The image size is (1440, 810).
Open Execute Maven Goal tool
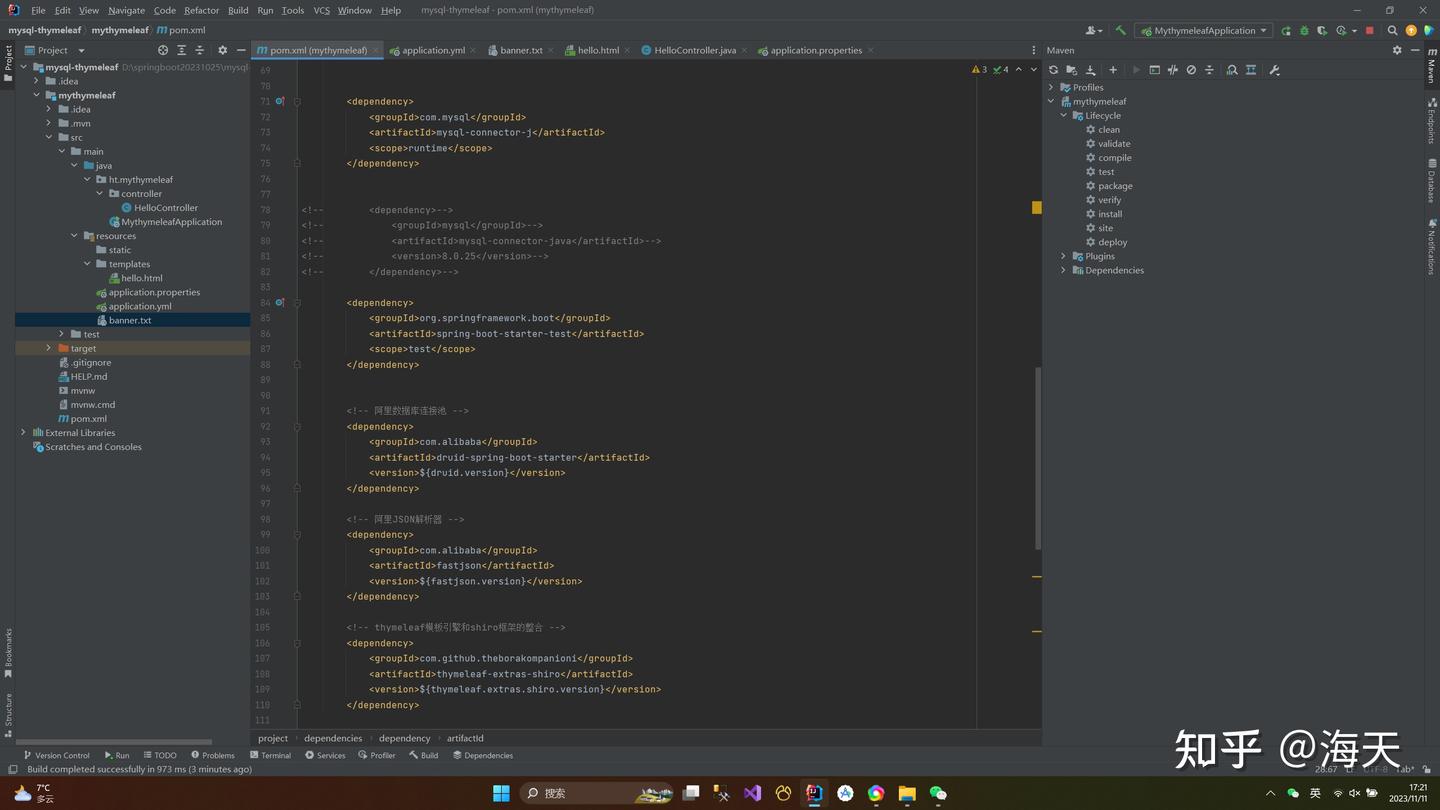click(1154, 69)
